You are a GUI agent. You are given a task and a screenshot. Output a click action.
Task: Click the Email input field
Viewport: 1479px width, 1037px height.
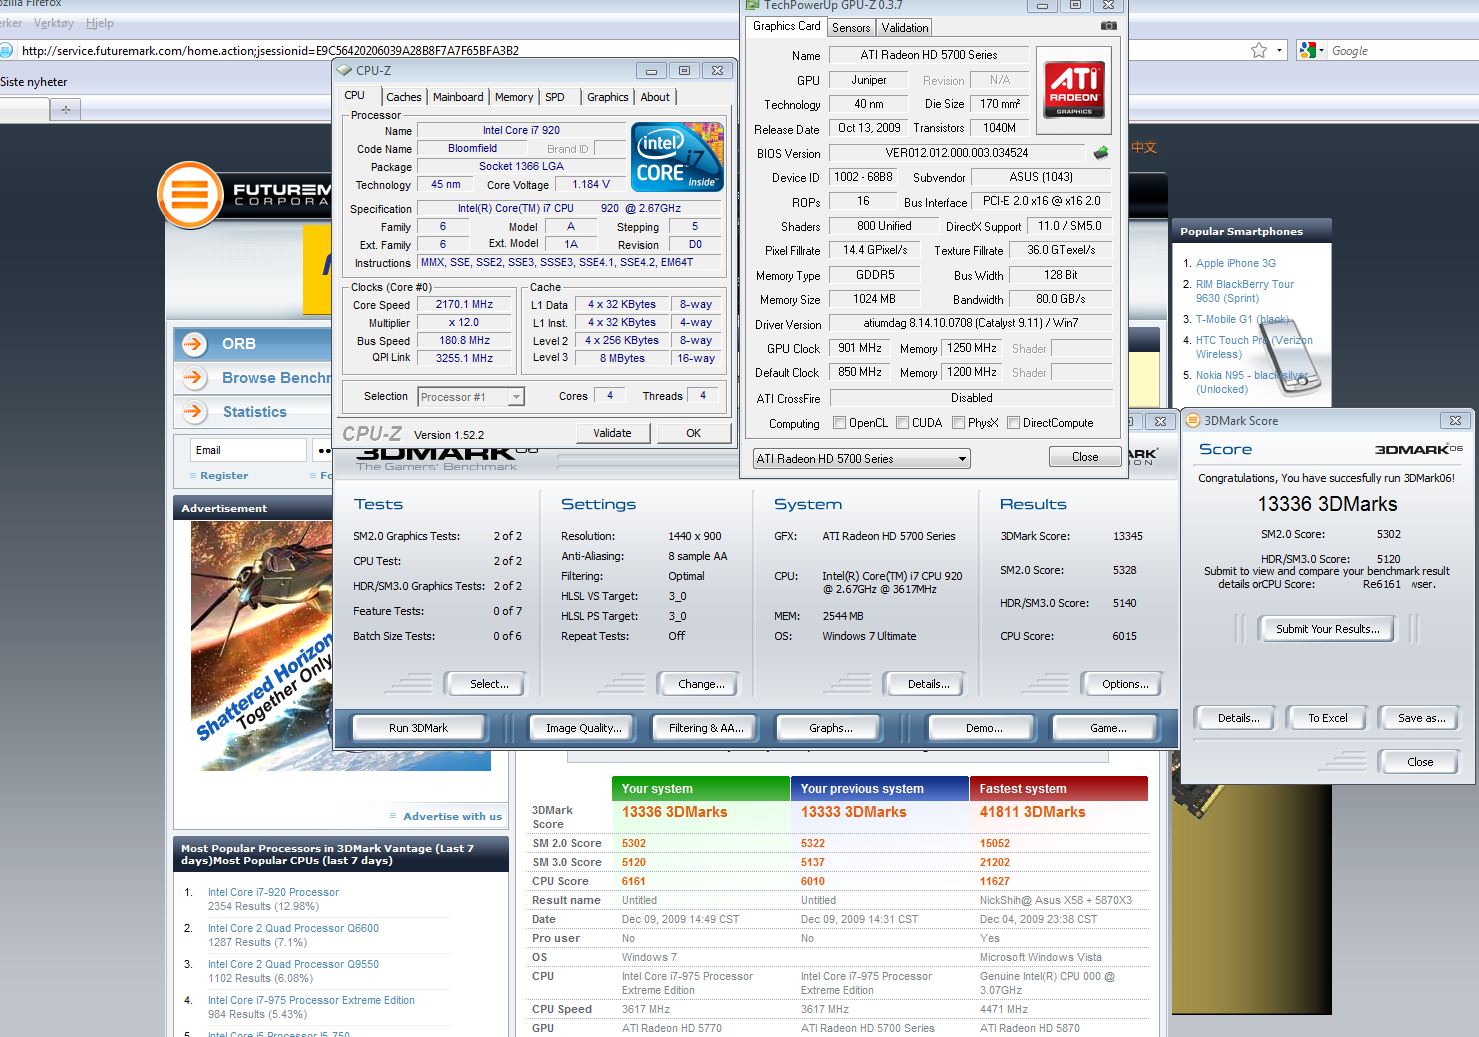click(248, 450)
